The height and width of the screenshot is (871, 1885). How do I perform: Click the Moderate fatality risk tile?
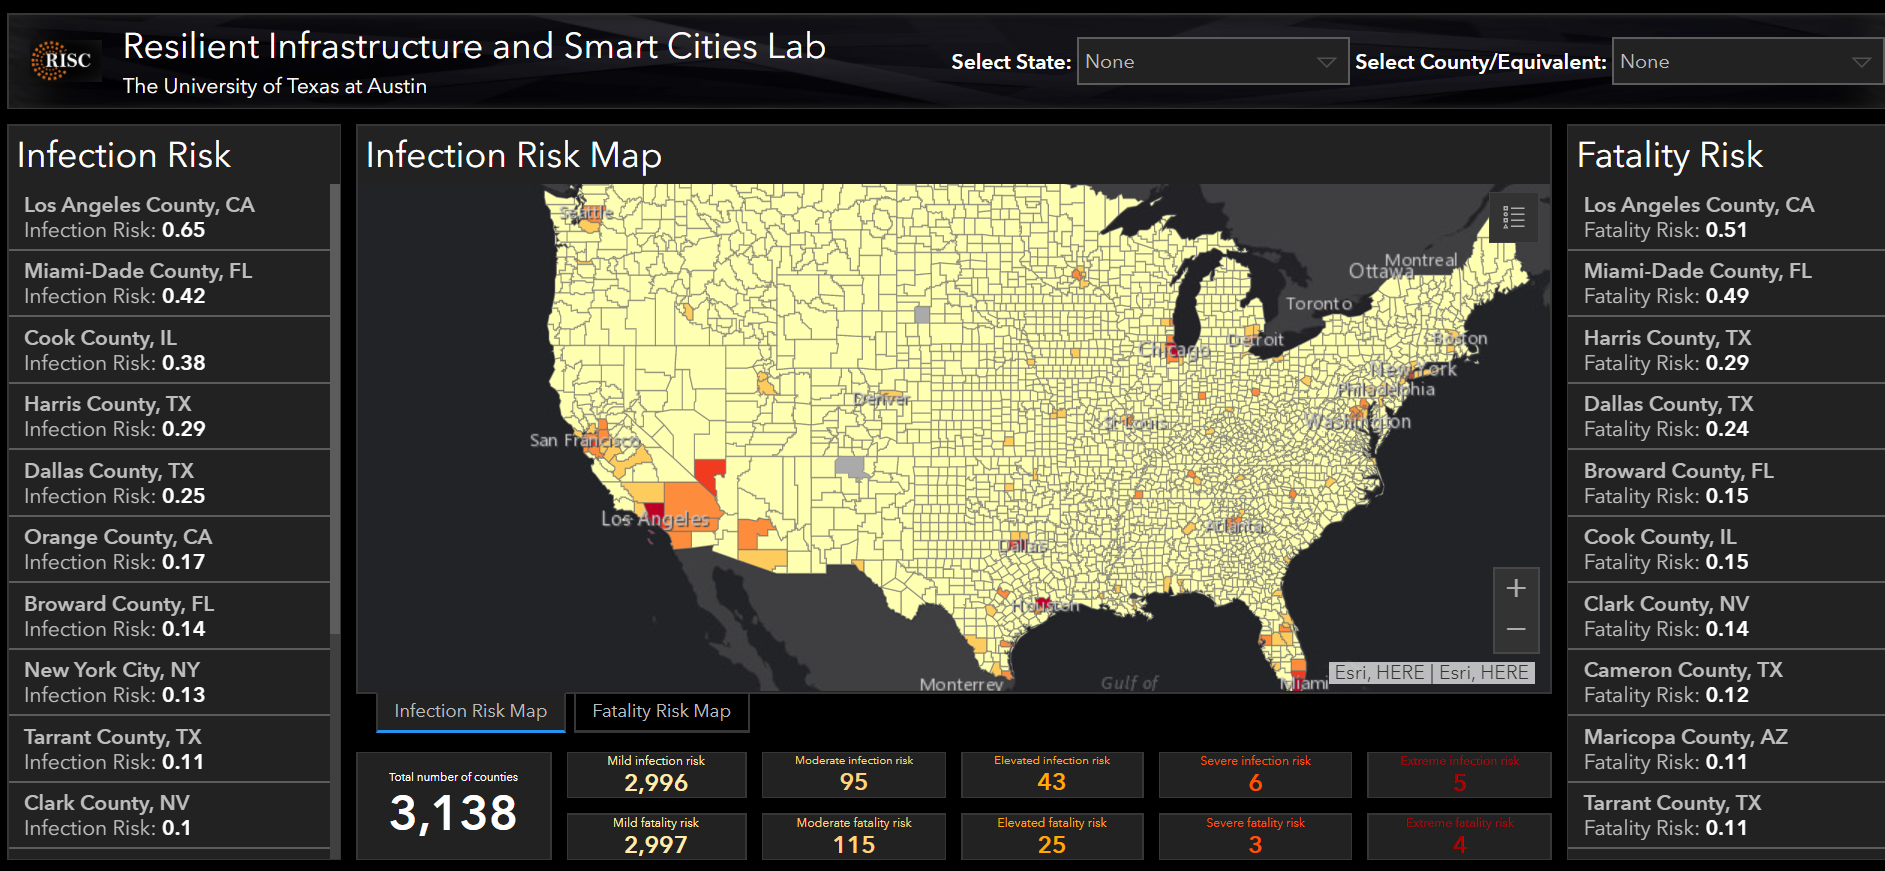(853, 836)
